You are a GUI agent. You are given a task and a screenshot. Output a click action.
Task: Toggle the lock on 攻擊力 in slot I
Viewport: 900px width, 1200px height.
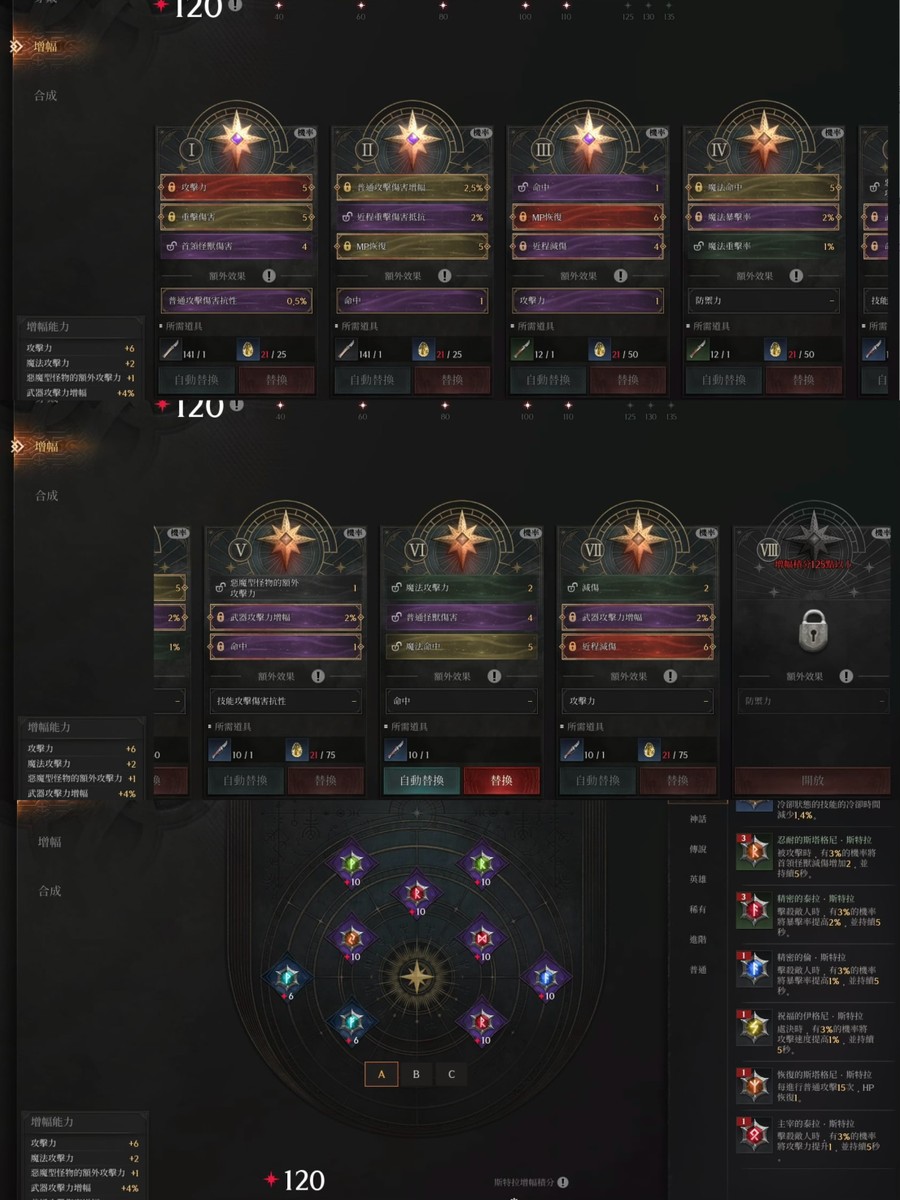pyautogui.click(x=172, y=187)
